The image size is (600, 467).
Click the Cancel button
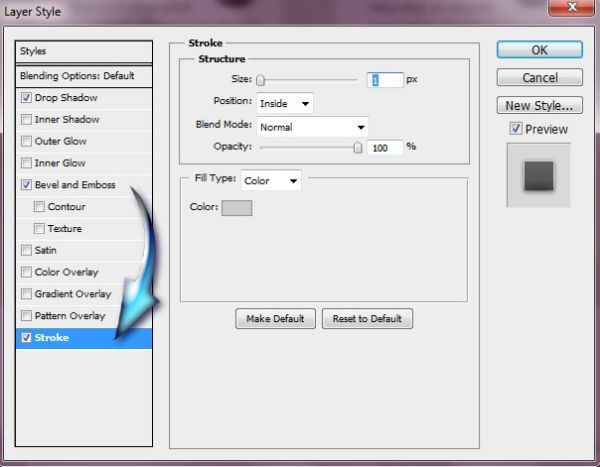pyautogui.click(x=540, y=78)
